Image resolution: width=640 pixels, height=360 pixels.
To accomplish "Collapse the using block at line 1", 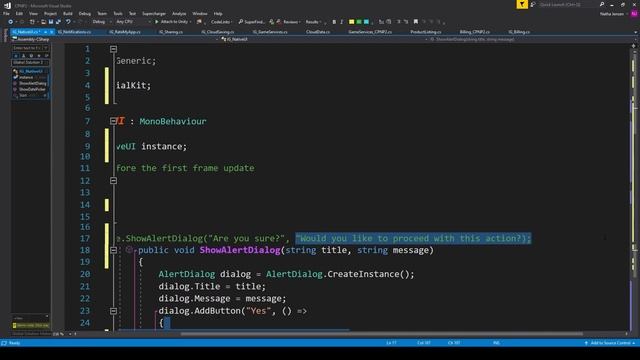I will pos(113,49).
